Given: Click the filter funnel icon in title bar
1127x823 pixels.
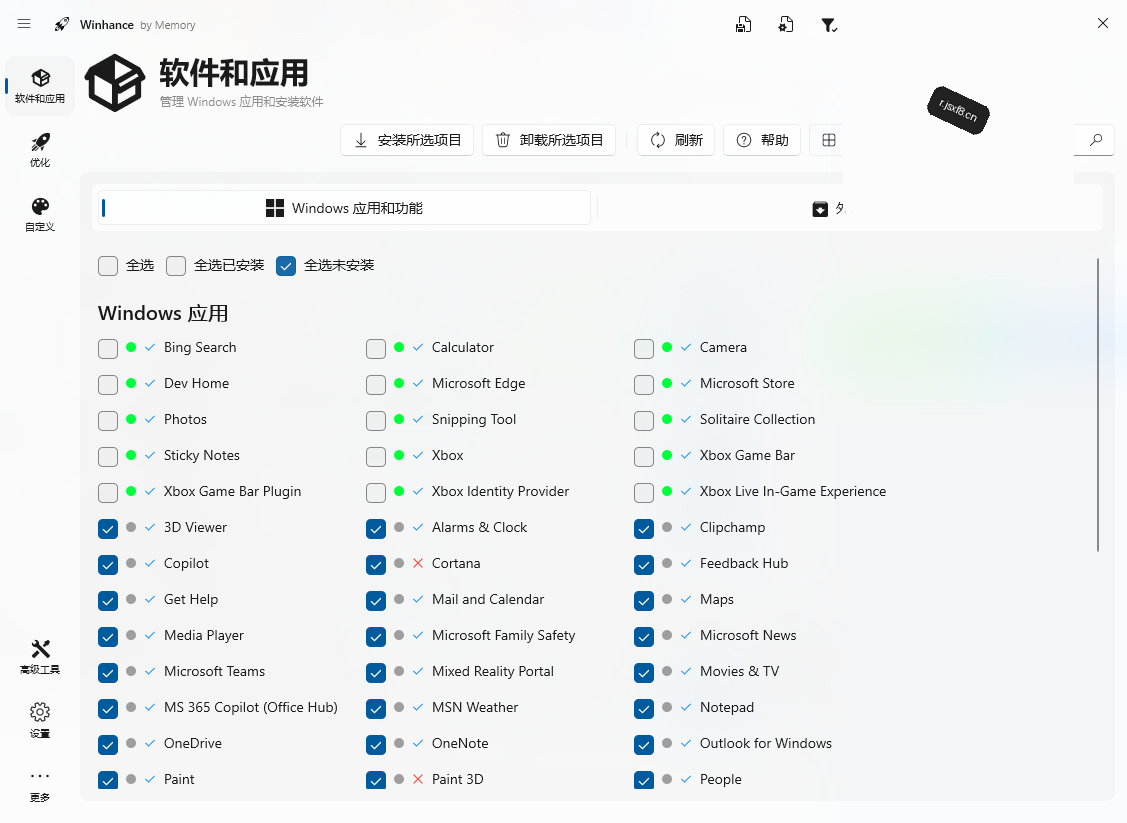Looking at the screenshot, I should click(829, 25).
